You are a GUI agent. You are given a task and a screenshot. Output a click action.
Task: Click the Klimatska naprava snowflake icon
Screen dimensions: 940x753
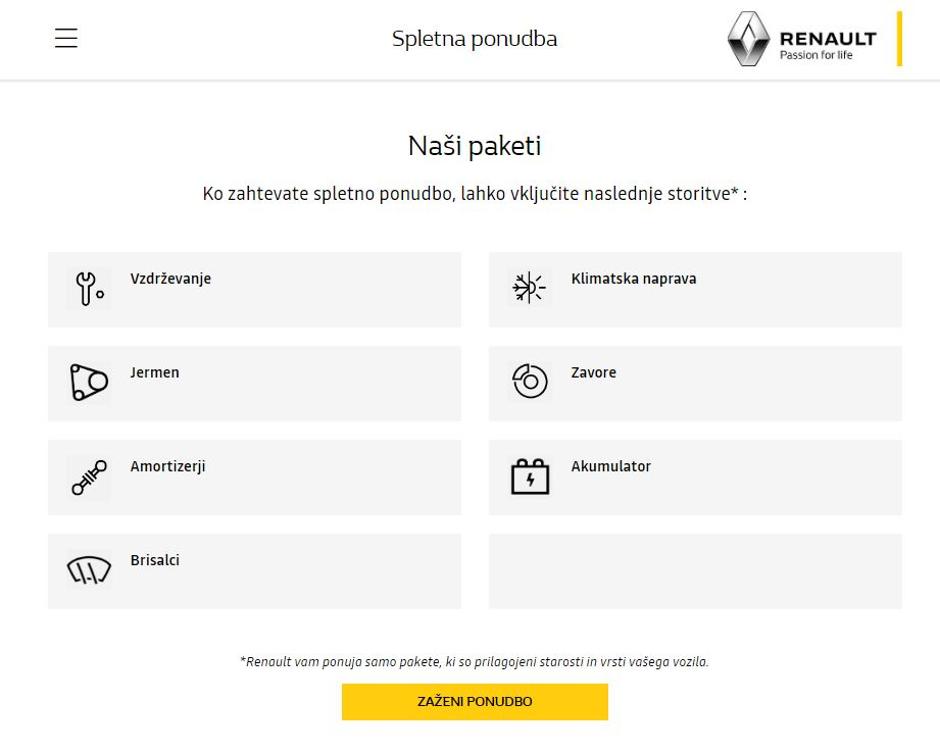tap(529, 287)
